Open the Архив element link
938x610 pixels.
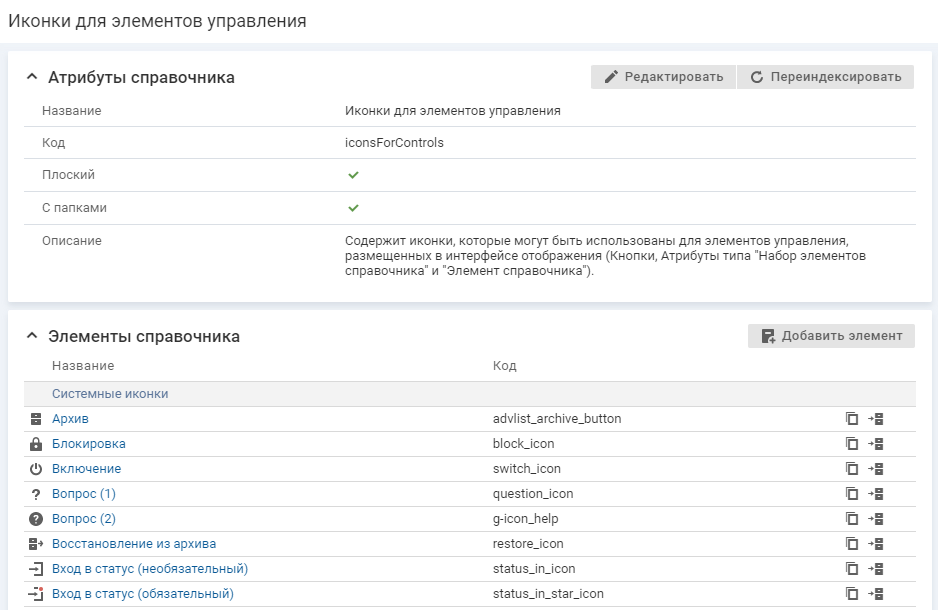tap(70, 419)
